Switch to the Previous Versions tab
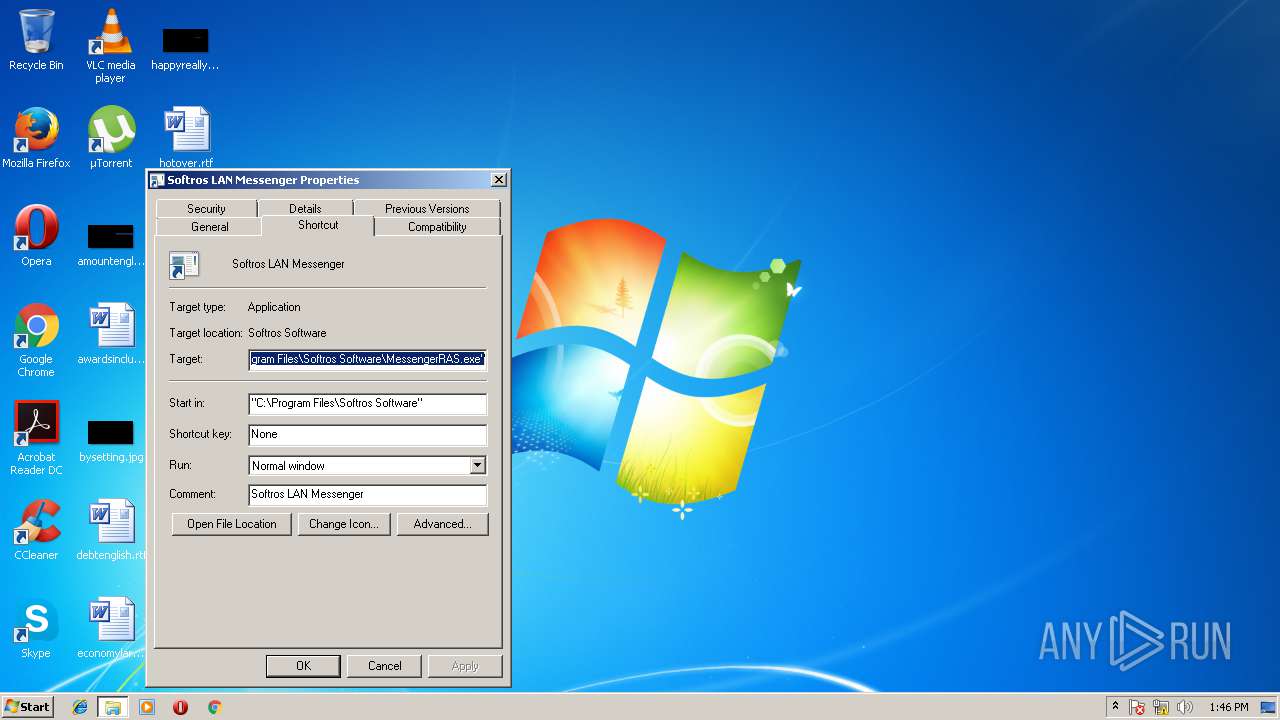Image resolution: width=1280 pixels, height=720 pixels. 427,208
